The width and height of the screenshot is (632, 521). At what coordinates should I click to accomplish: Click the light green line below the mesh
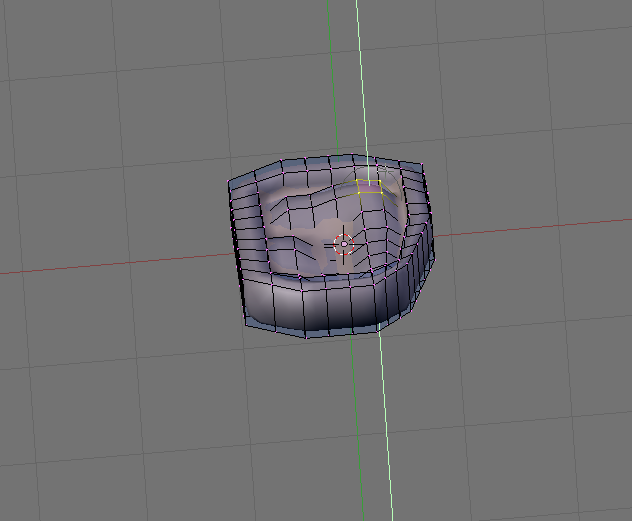click(x=386, y=423)
